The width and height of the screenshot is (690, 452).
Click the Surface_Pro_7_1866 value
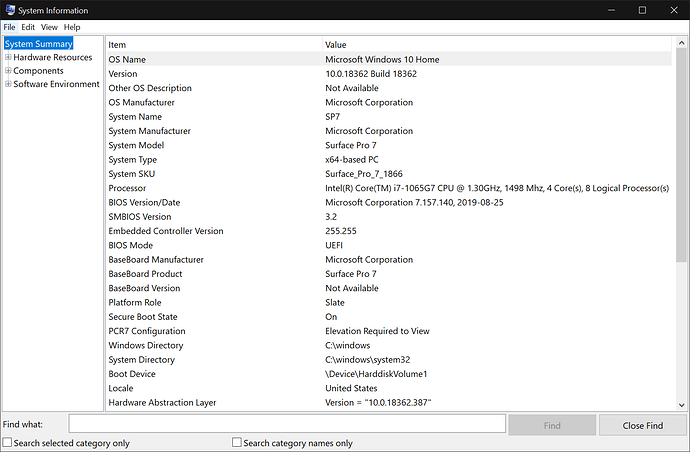click(x=364, y=174)
